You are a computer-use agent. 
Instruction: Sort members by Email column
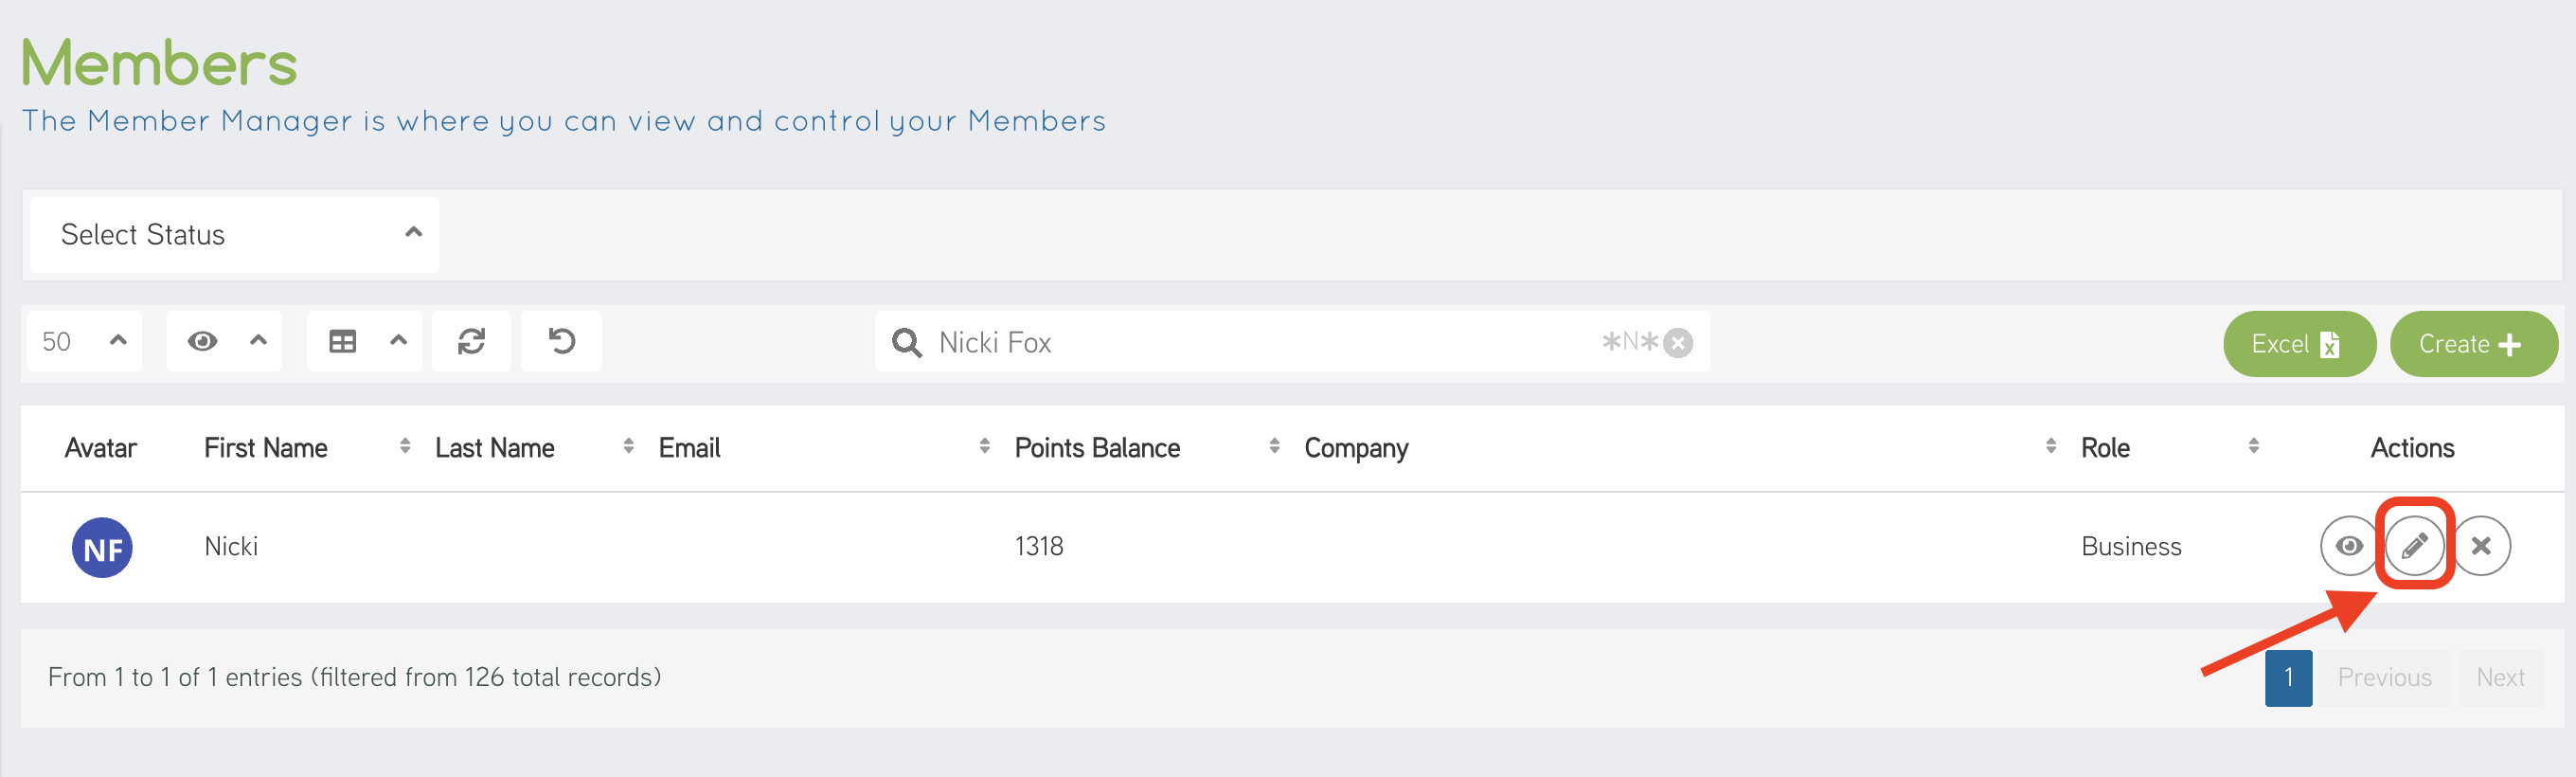(690, 447)
